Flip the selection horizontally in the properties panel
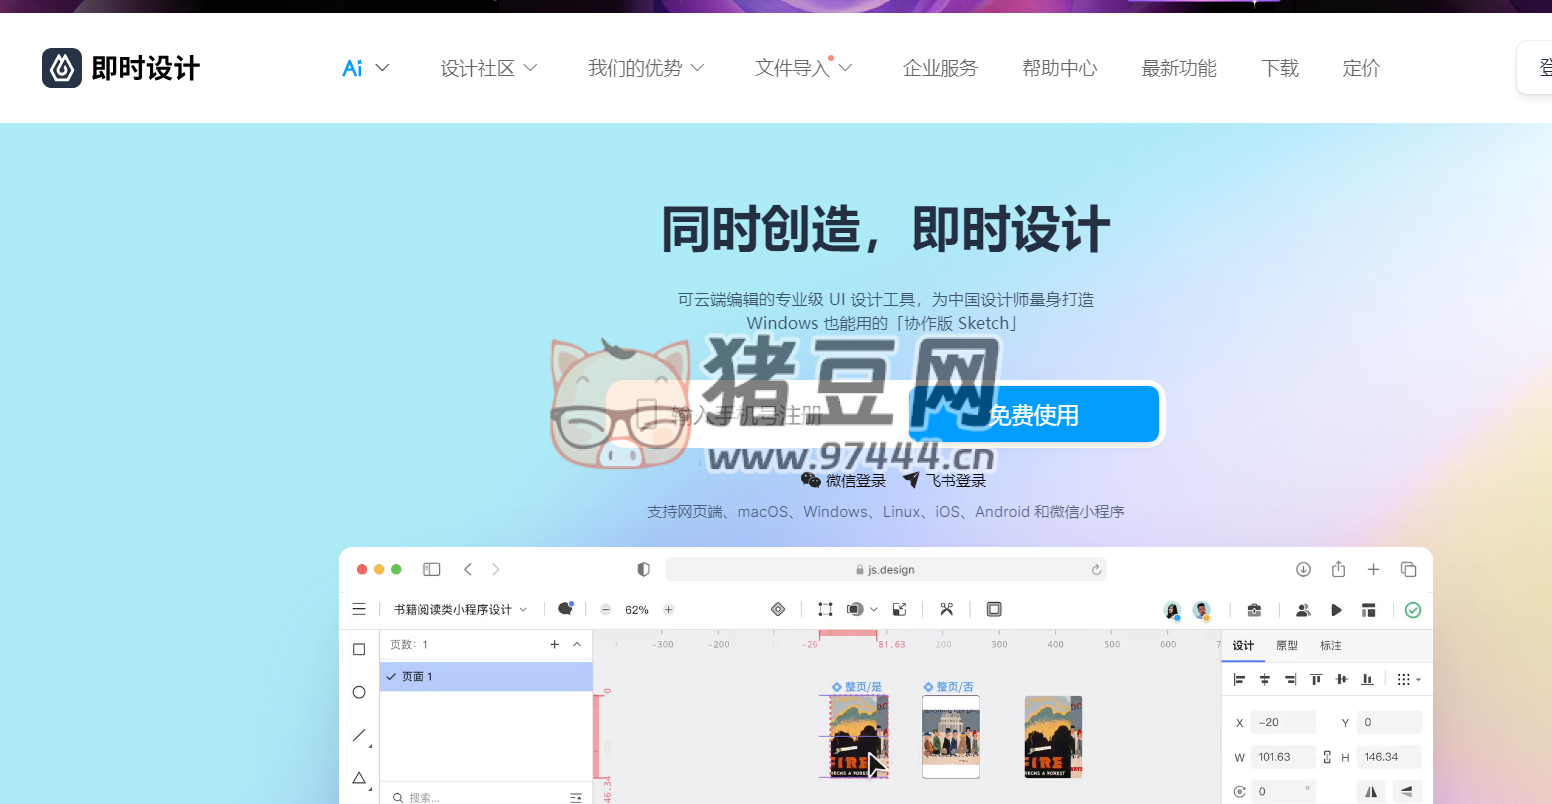 (x=1370, y=791)
